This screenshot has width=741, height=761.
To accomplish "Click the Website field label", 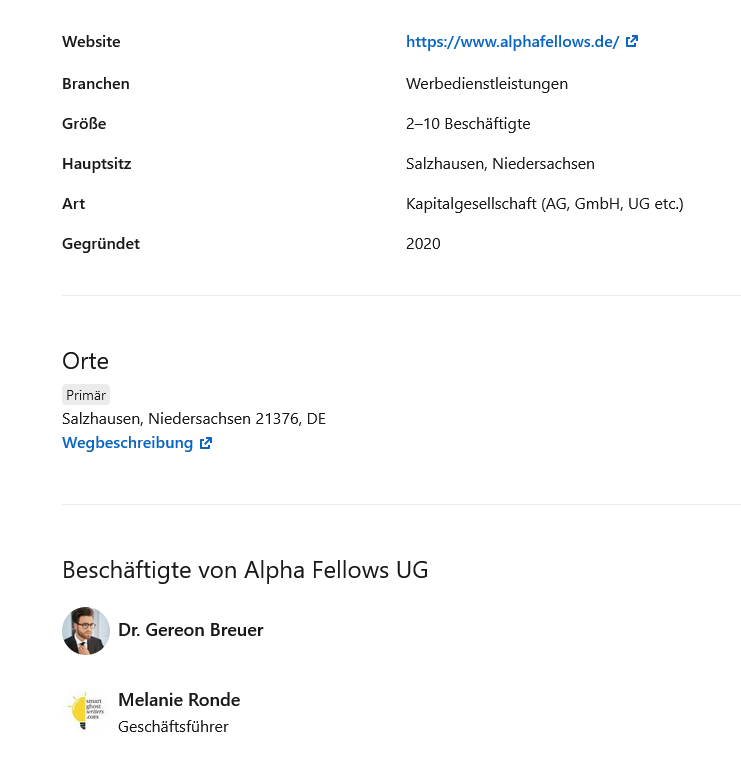I will (x=91, y=42).
